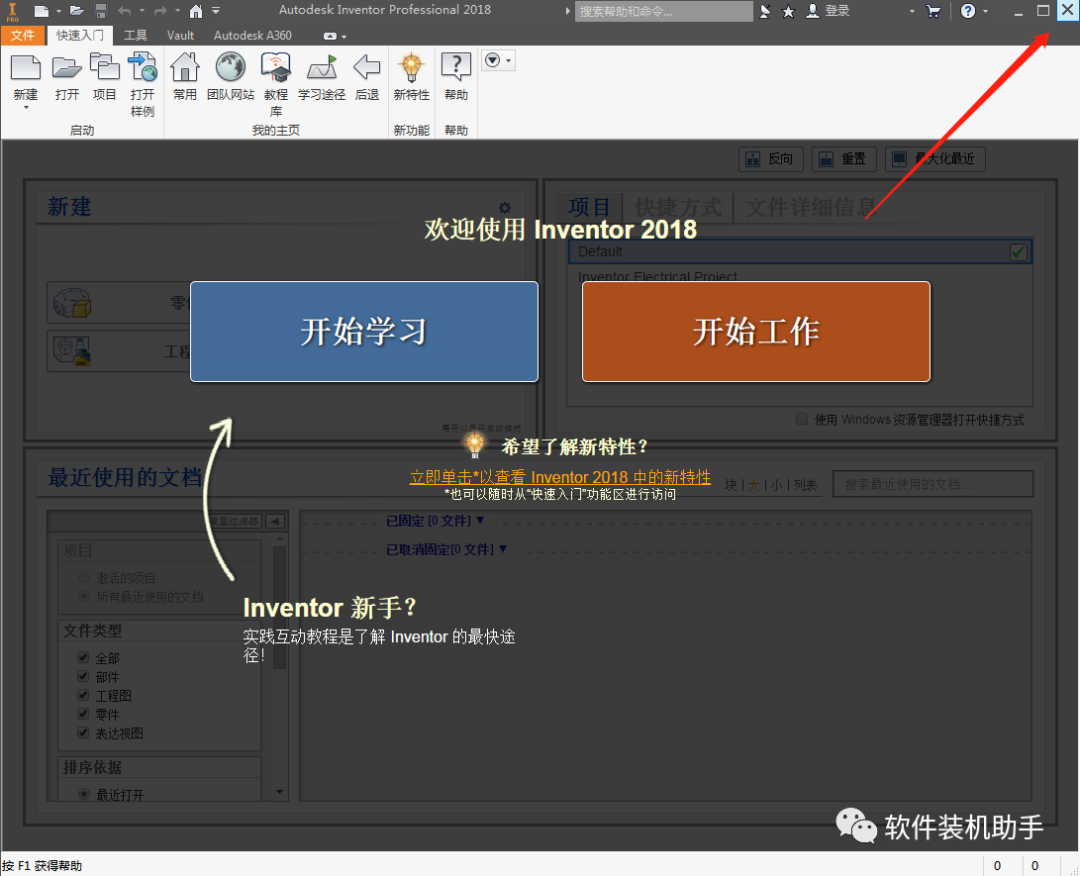The width and height of the screenshot is (1080, 876).
Task: Switch to the Vault ribbon tab
Action: 180,35
